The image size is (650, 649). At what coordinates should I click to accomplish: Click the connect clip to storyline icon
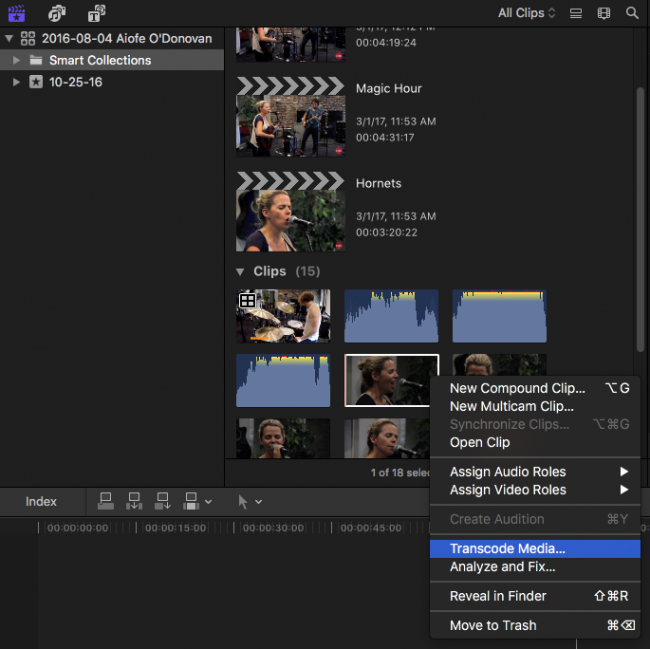[x=106, y=501]
